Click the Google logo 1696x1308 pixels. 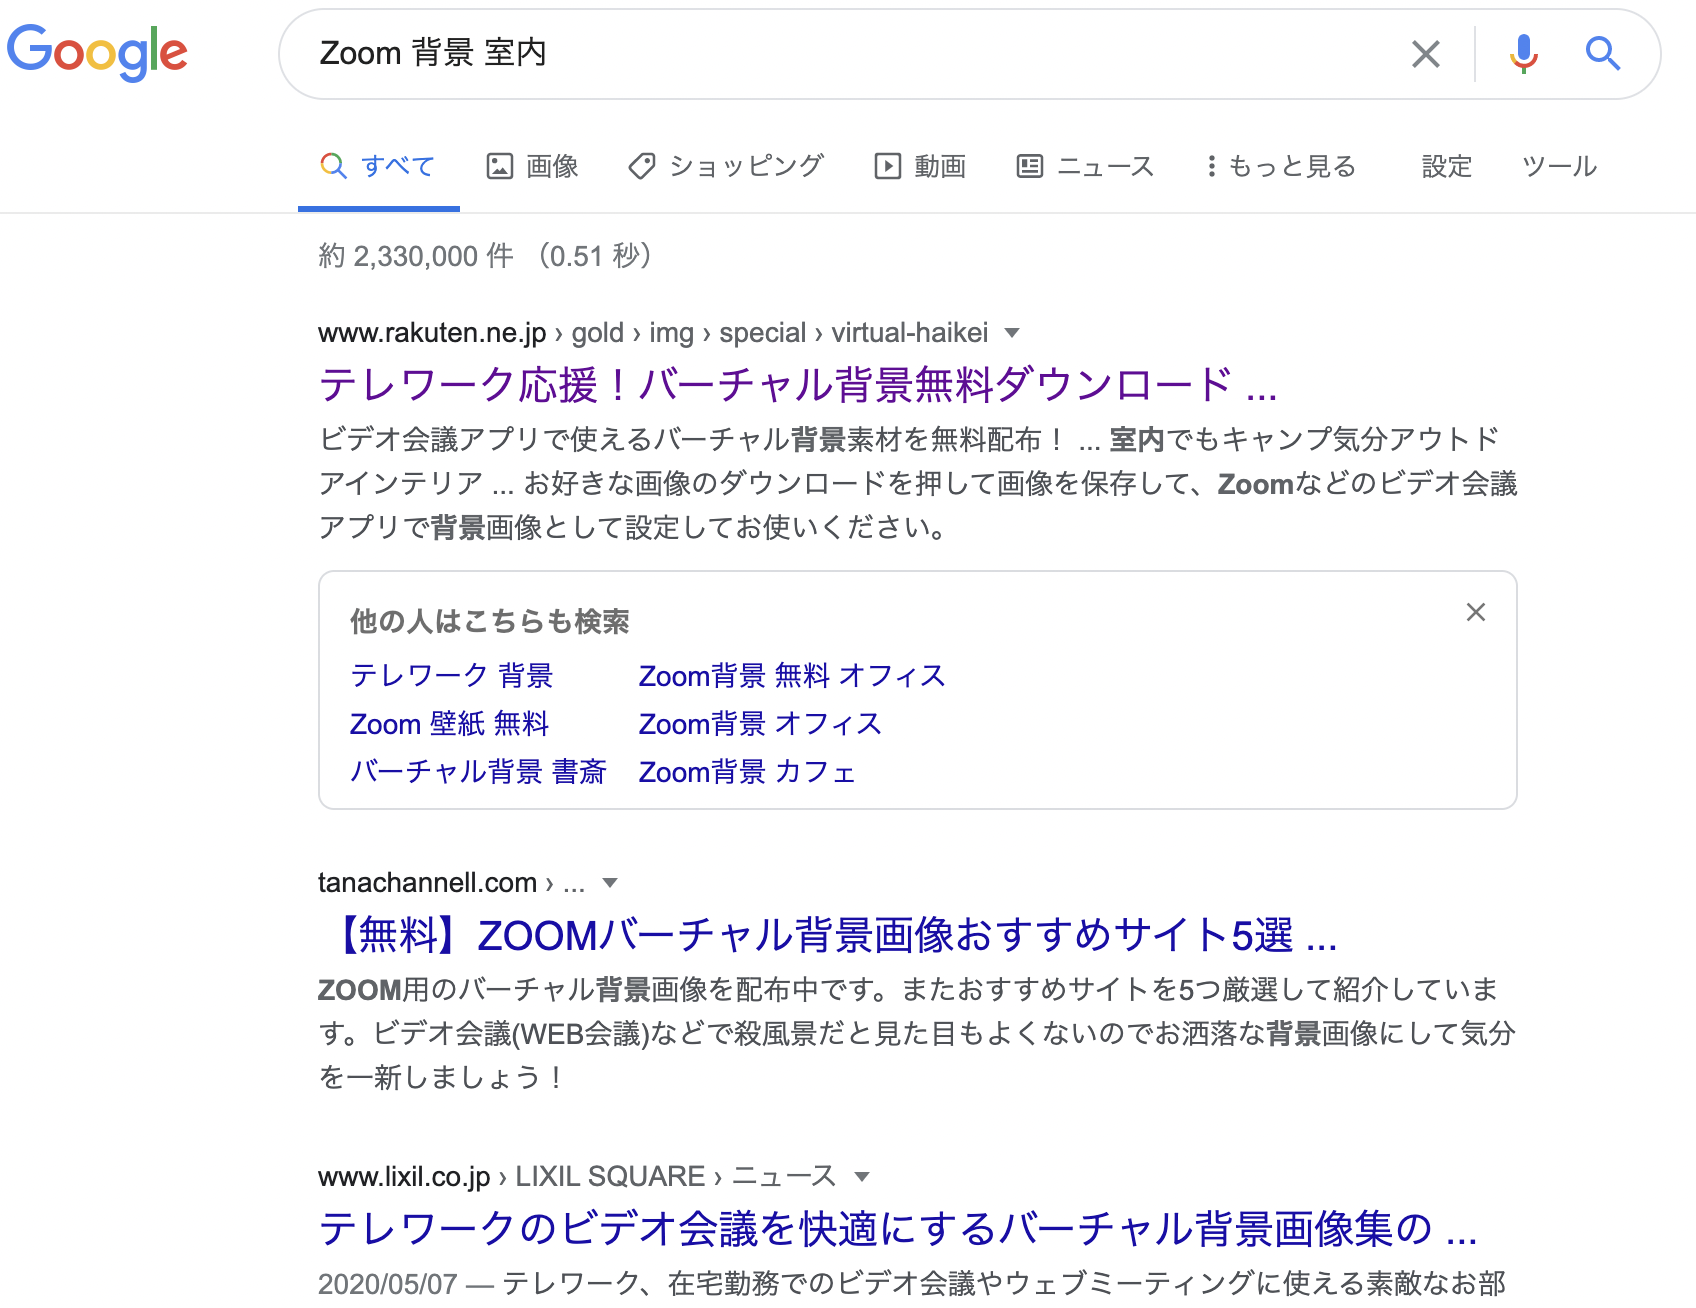point(97,52)
